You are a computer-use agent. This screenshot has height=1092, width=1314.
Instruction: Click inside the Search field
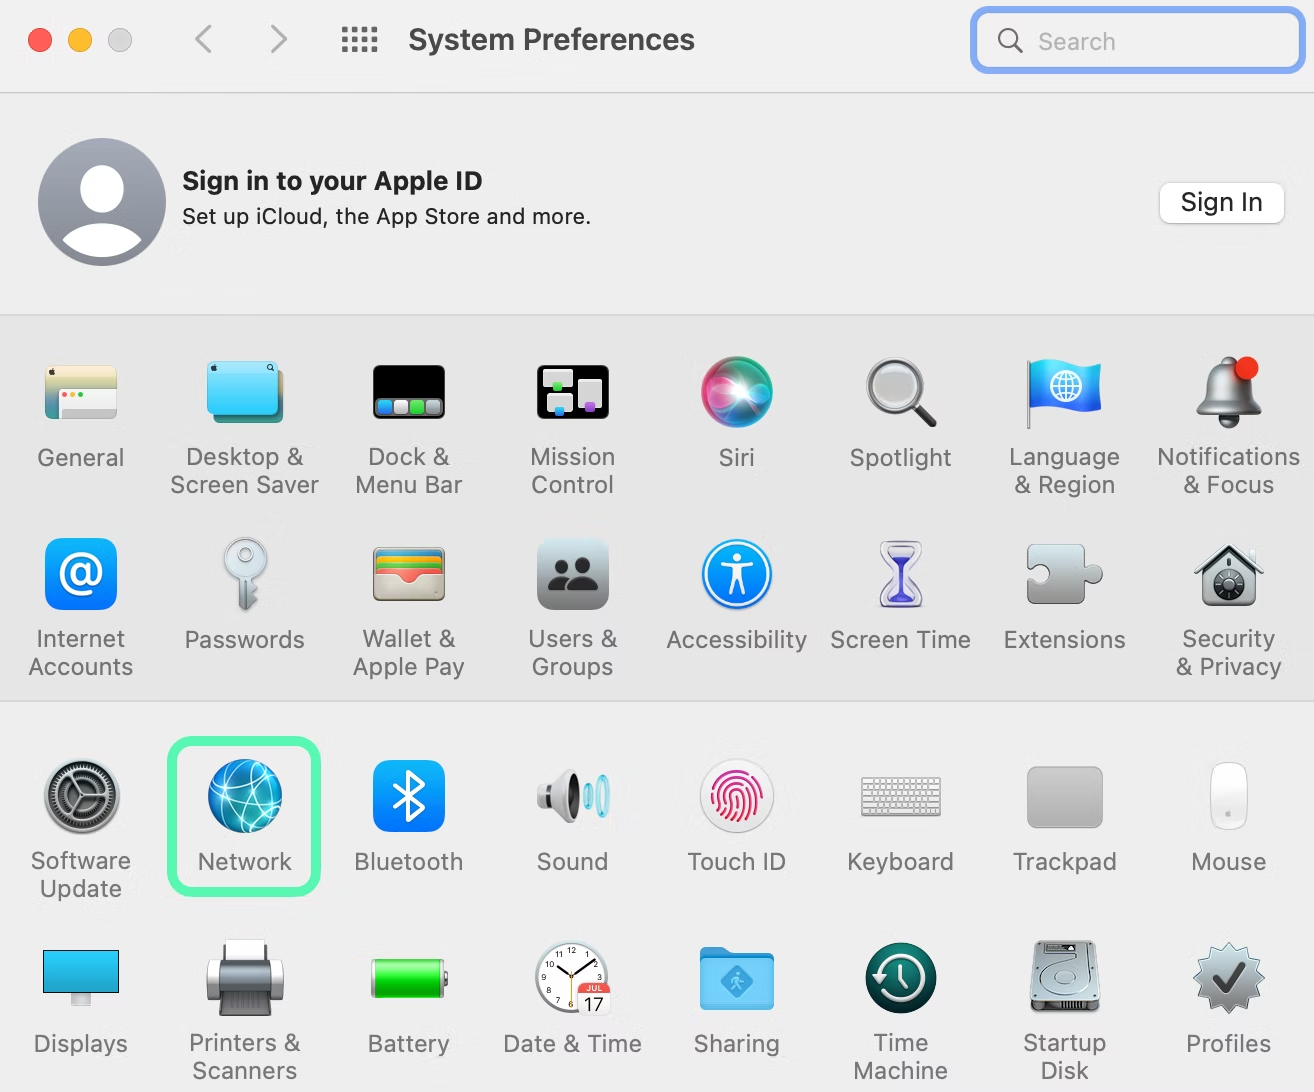coord(1135,41)
